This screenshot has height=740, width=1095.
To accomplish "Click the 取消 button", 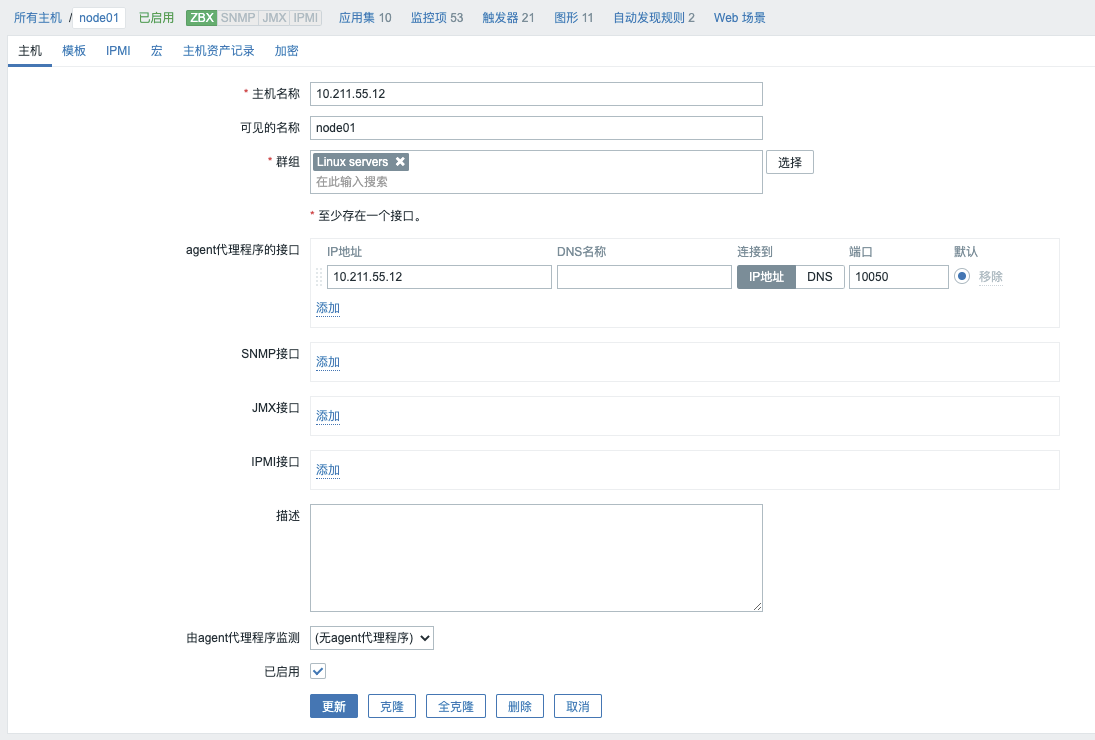I will pyautogui.click(x=578, y=706).
